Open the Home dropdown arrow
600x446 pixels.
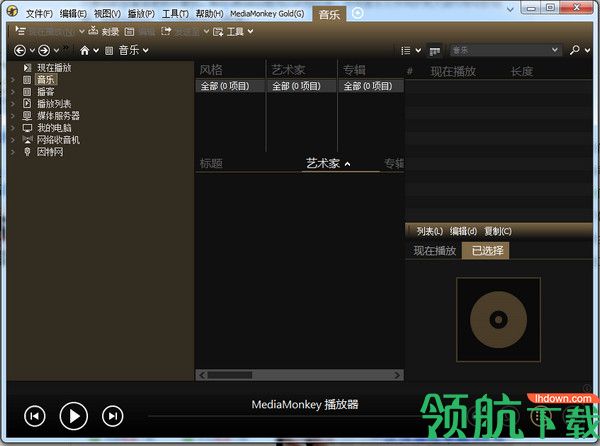[96, 50]
